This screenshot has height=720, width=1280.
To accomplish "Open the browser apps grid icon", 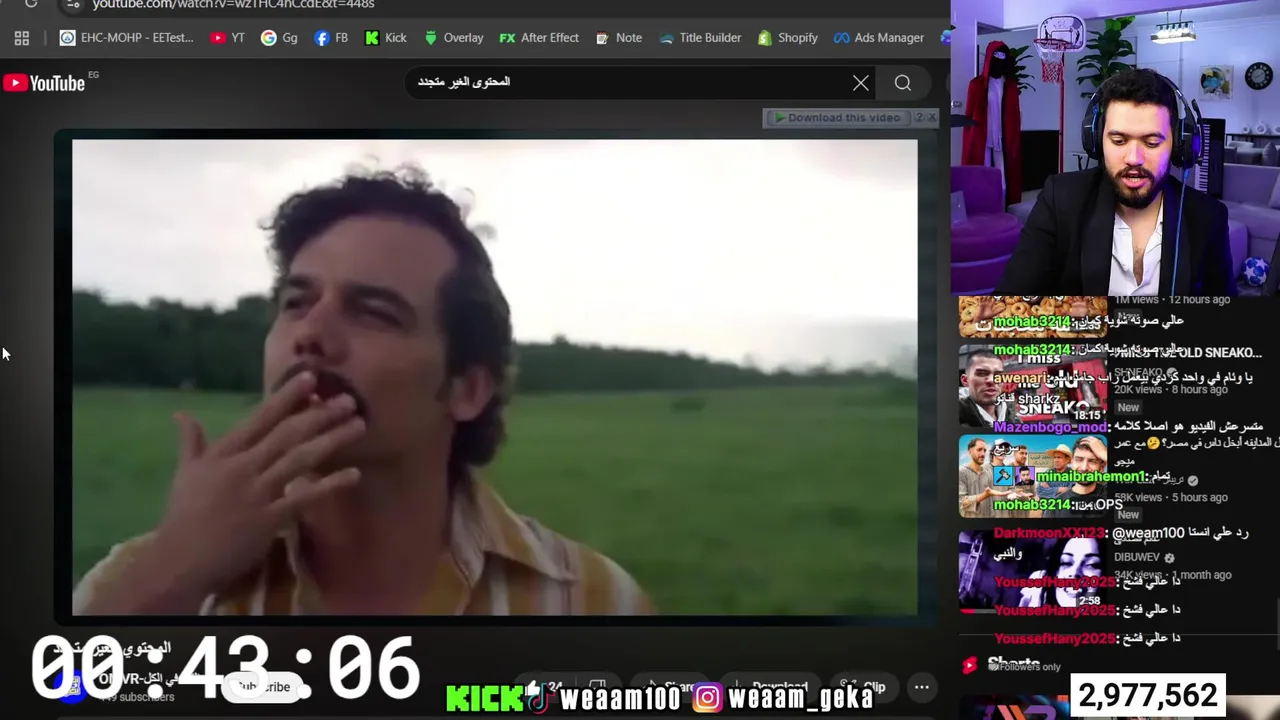I will coord(22,38).
